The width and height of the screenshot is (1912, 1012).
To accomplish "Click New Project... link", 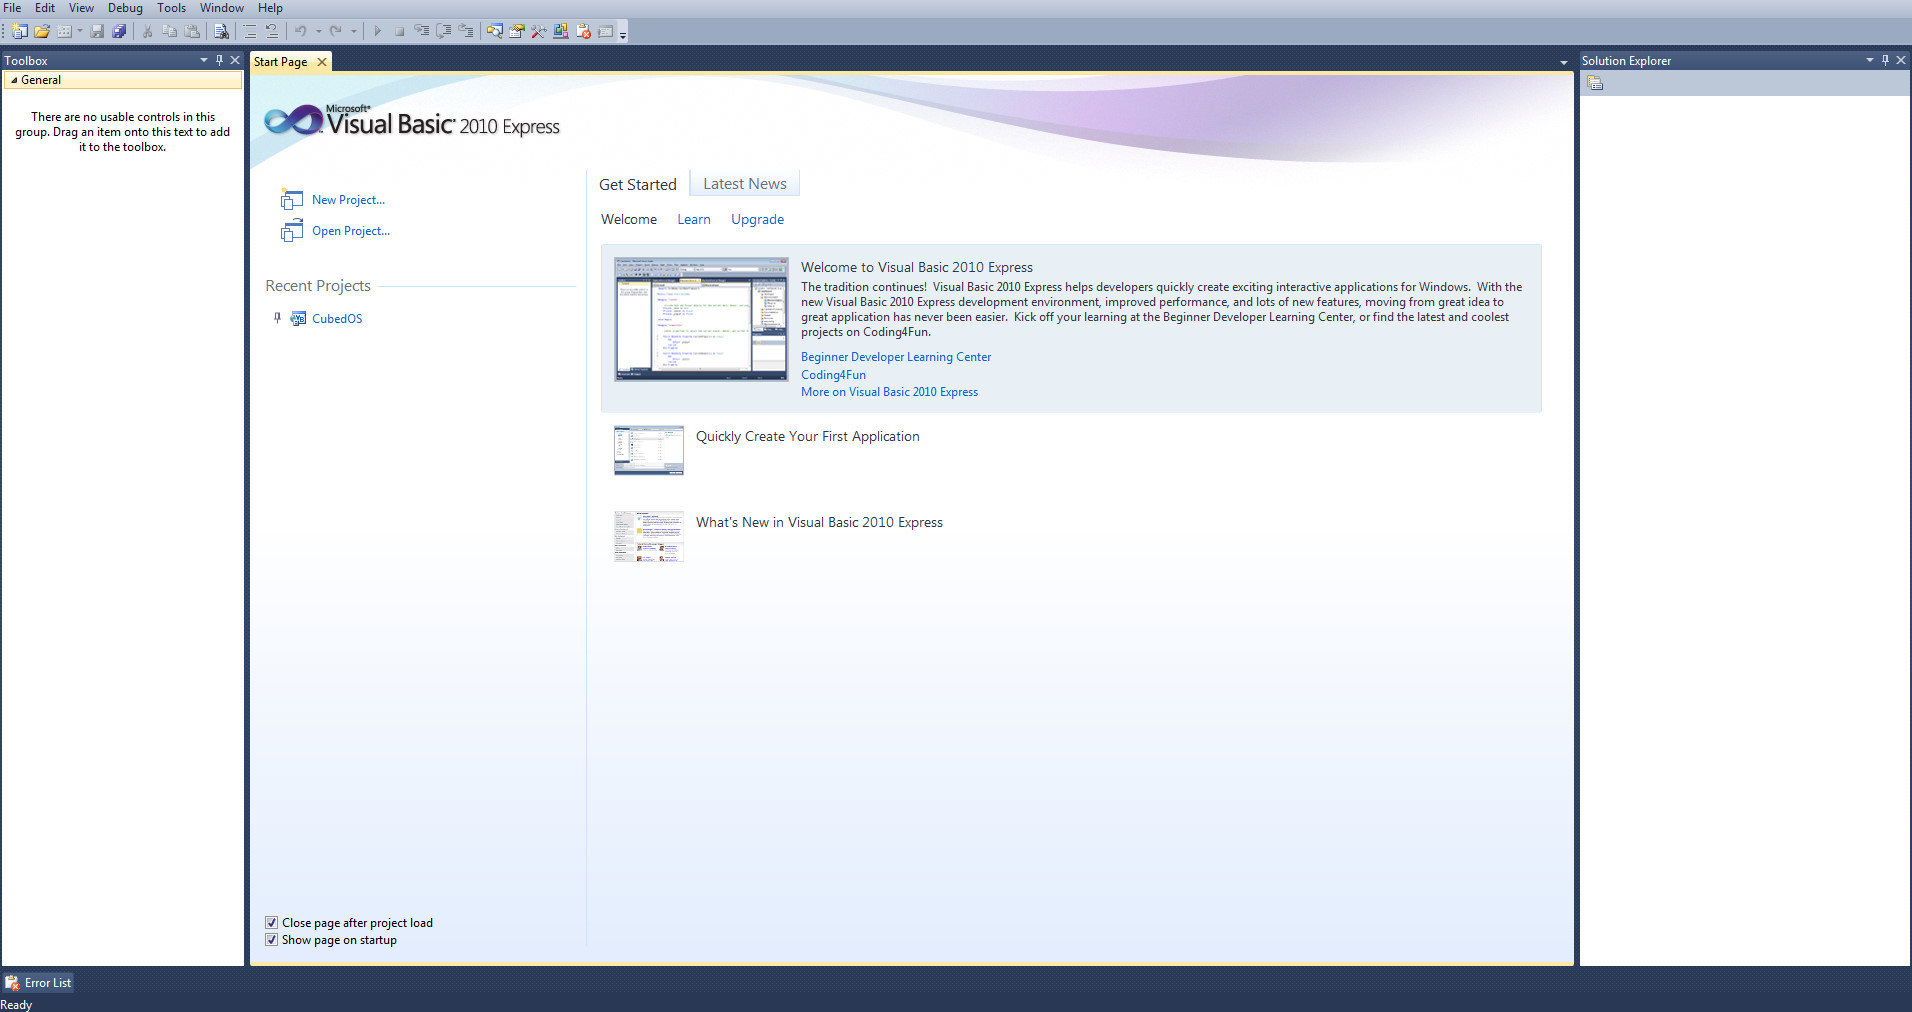I will [x=348, y=200].
